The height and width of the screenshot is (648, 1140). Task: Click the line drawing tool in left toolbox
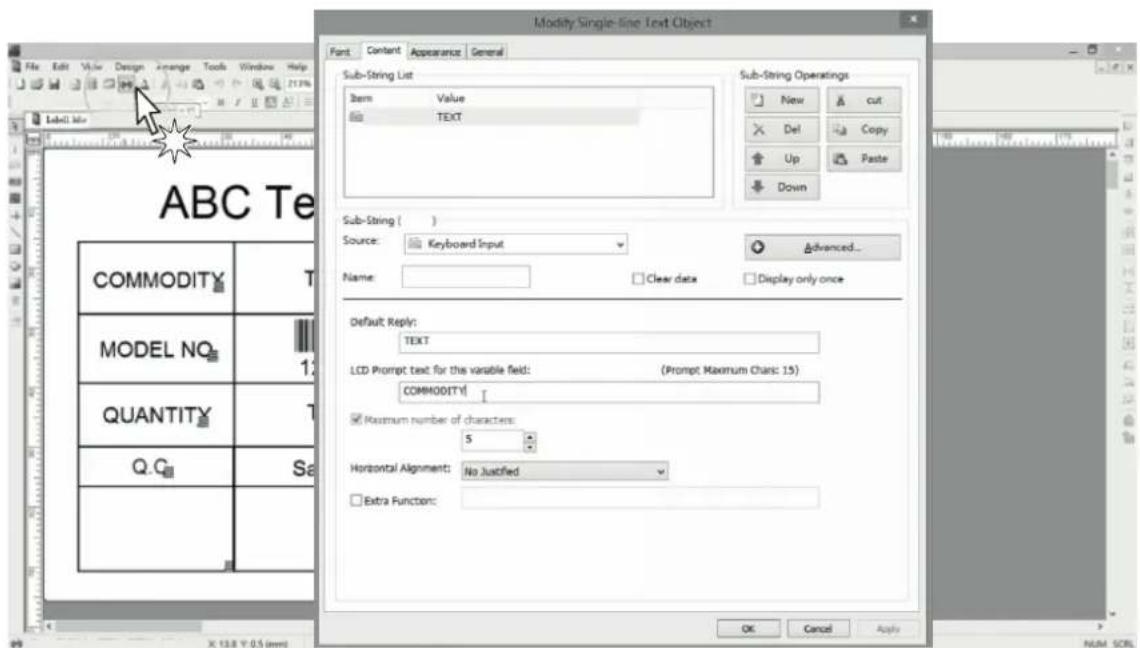click(15, 233)
